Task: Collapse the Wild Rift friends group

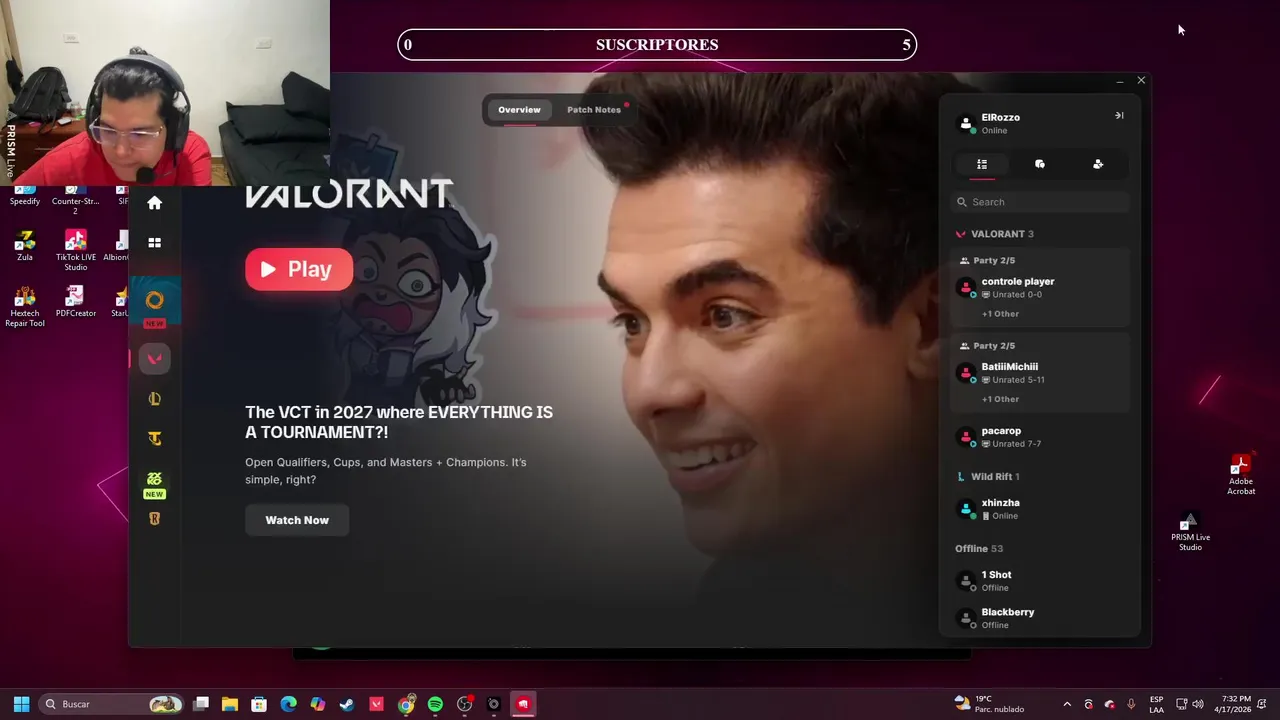Action: tap(988, 477)
